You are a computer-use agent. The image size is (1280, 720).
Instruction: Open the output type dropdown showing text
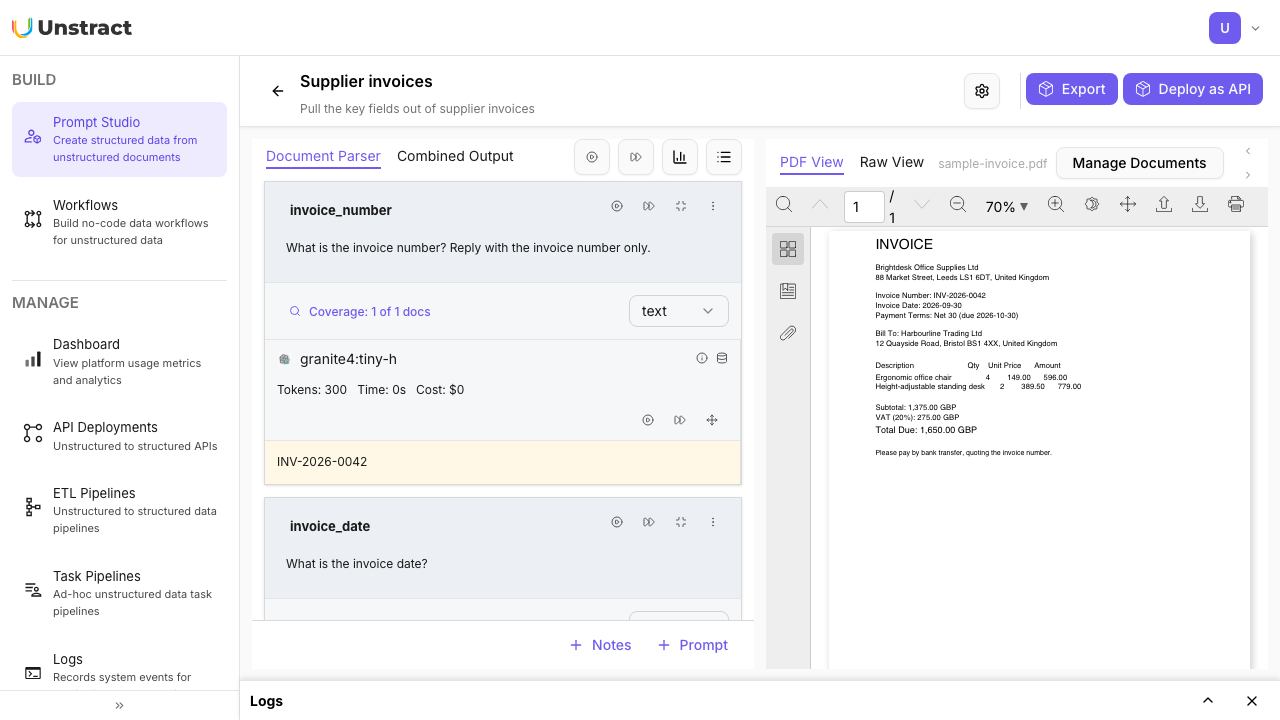coord(679,311)
